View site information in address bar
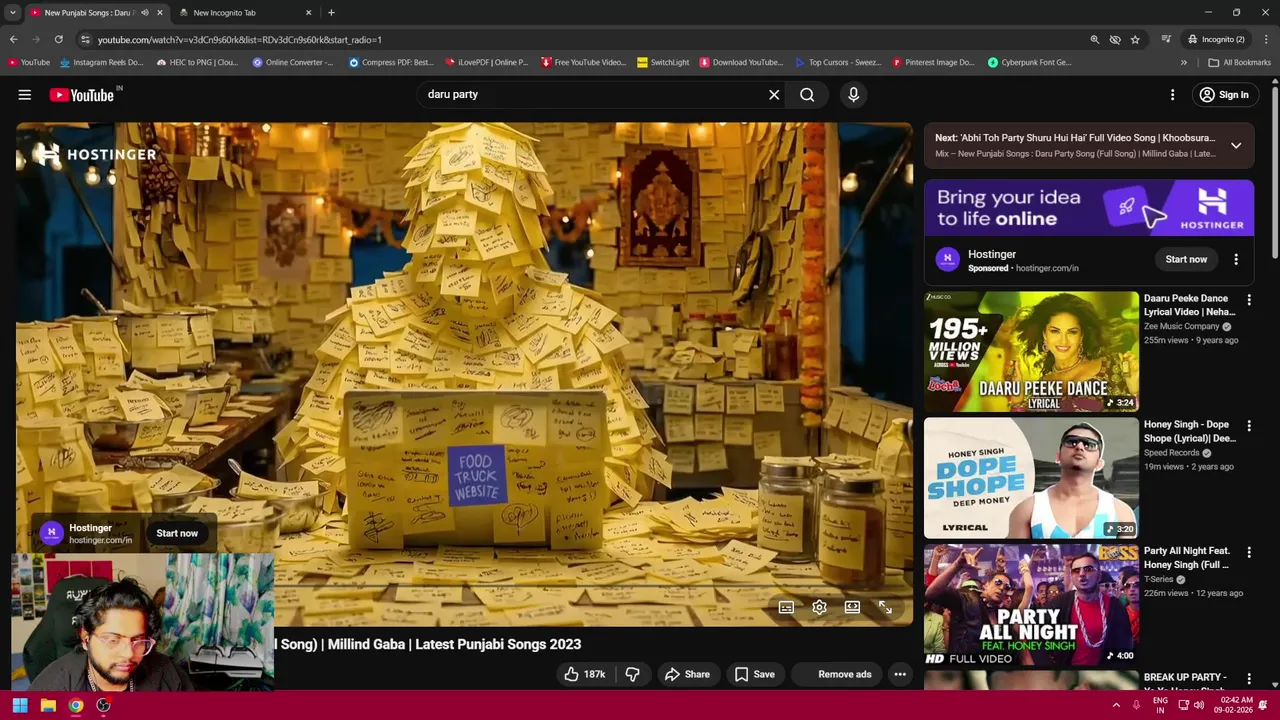 pos(86,39)
